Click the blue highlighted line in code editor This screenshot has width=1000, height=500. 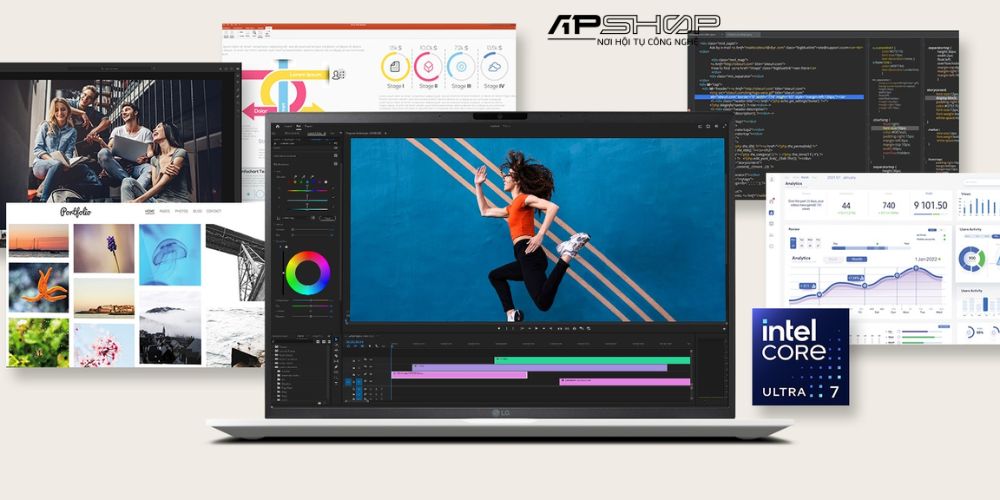[x=778, y=97]
